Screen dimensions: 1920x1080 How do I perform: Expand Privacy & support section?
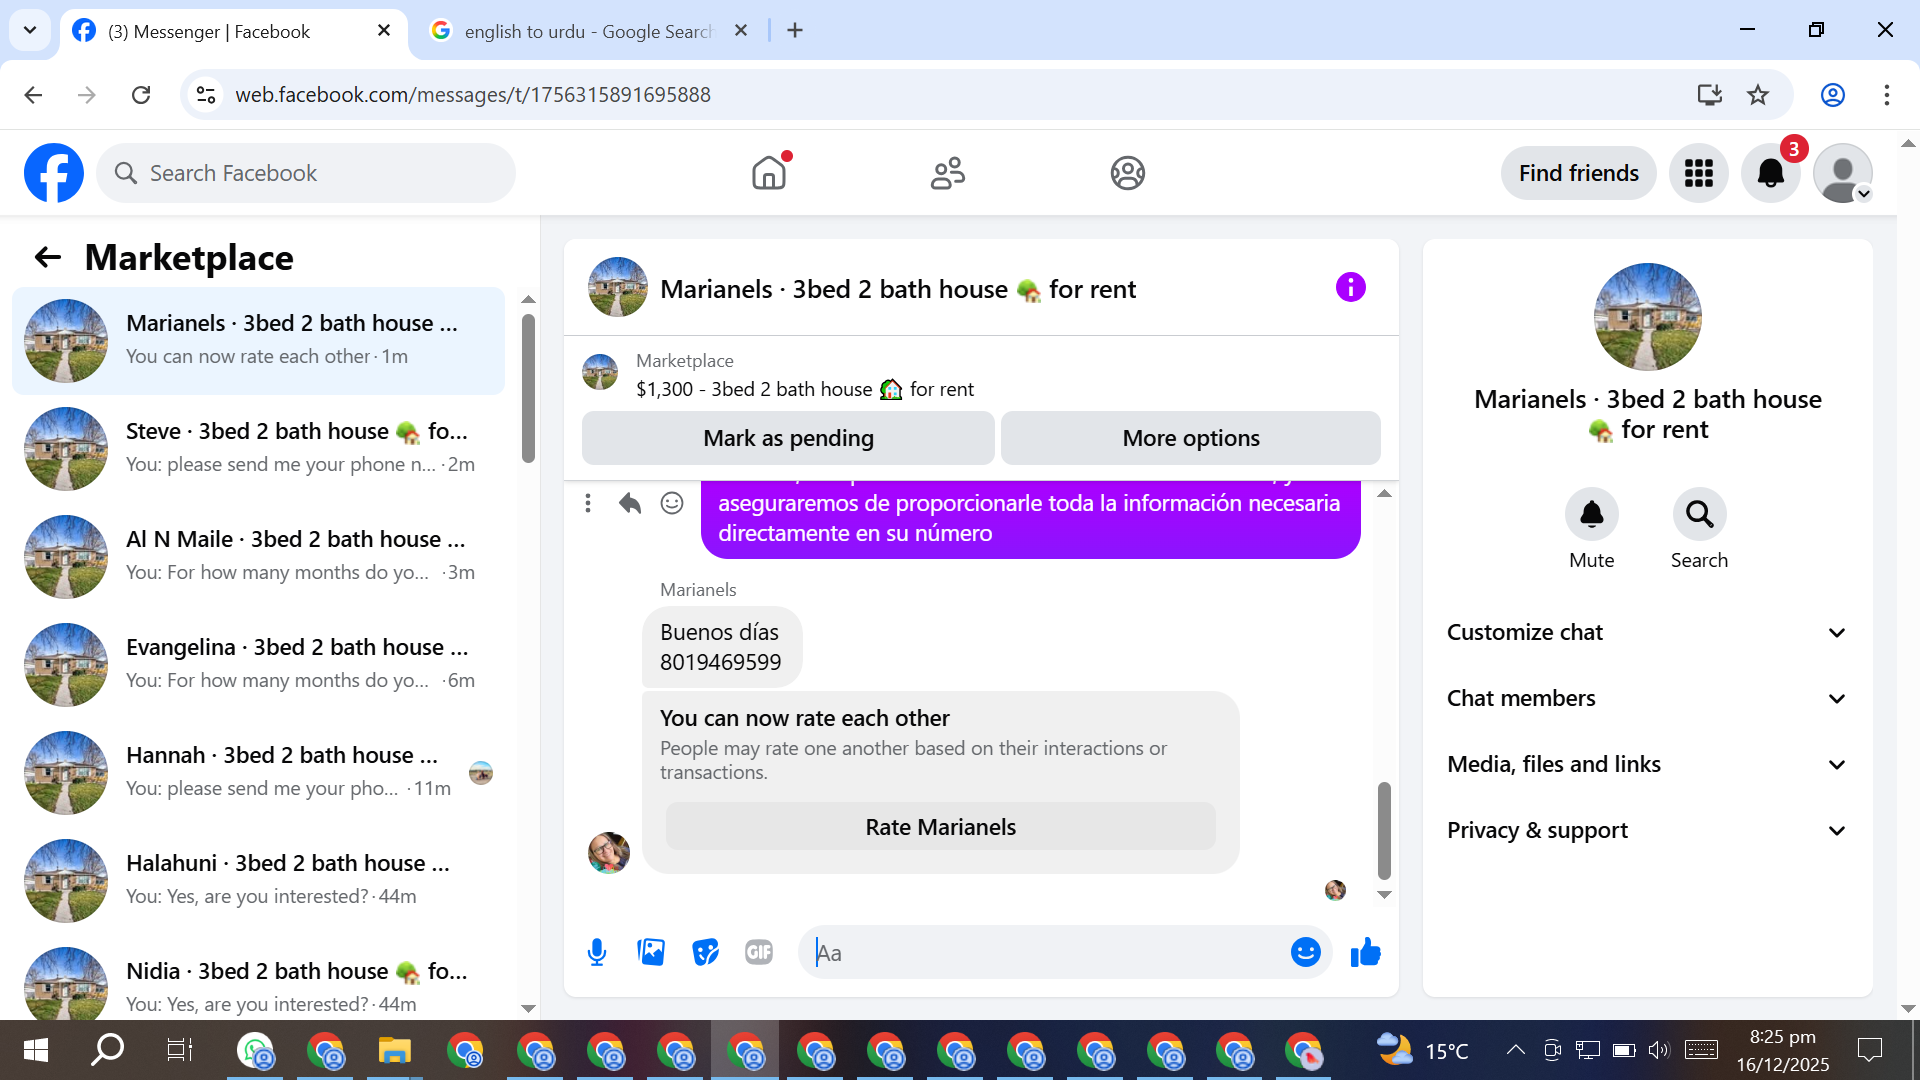1646,831
